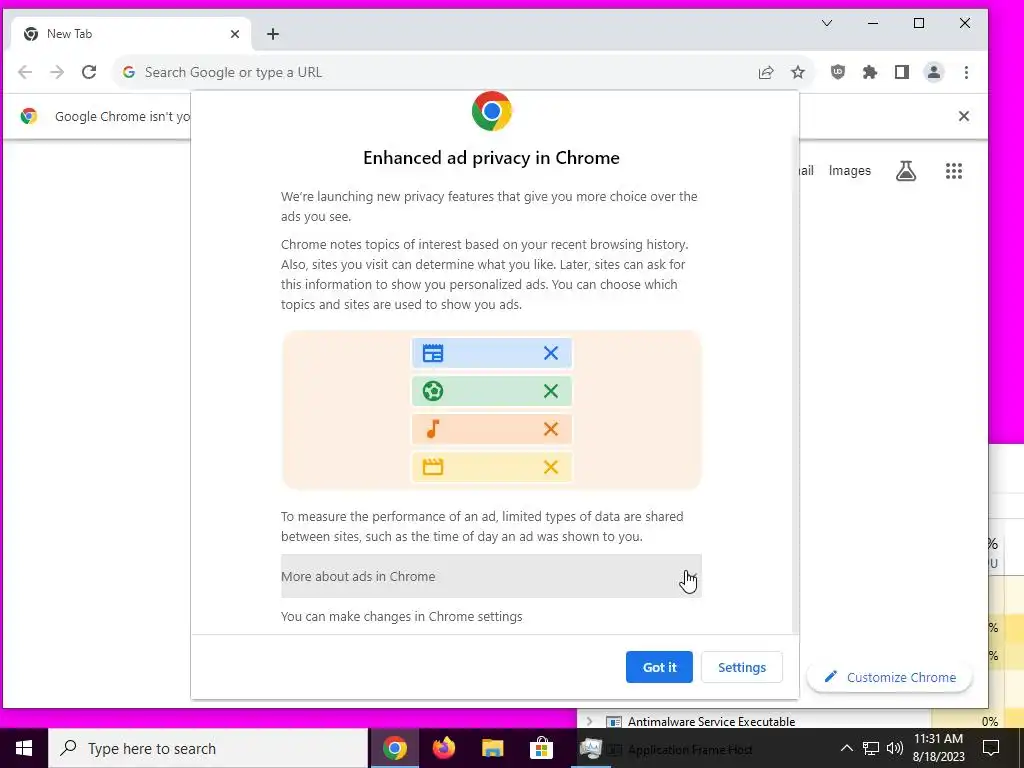This screenshot has width=1024, height=768.
Task: Remove the yellow movie topic chip
Action: 551,466
